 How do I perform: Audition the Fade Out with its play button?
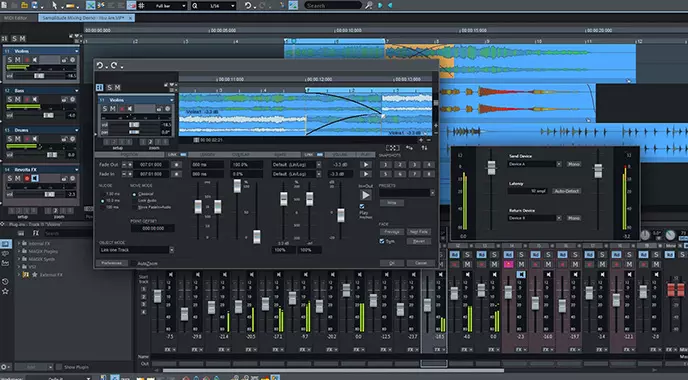366,165
